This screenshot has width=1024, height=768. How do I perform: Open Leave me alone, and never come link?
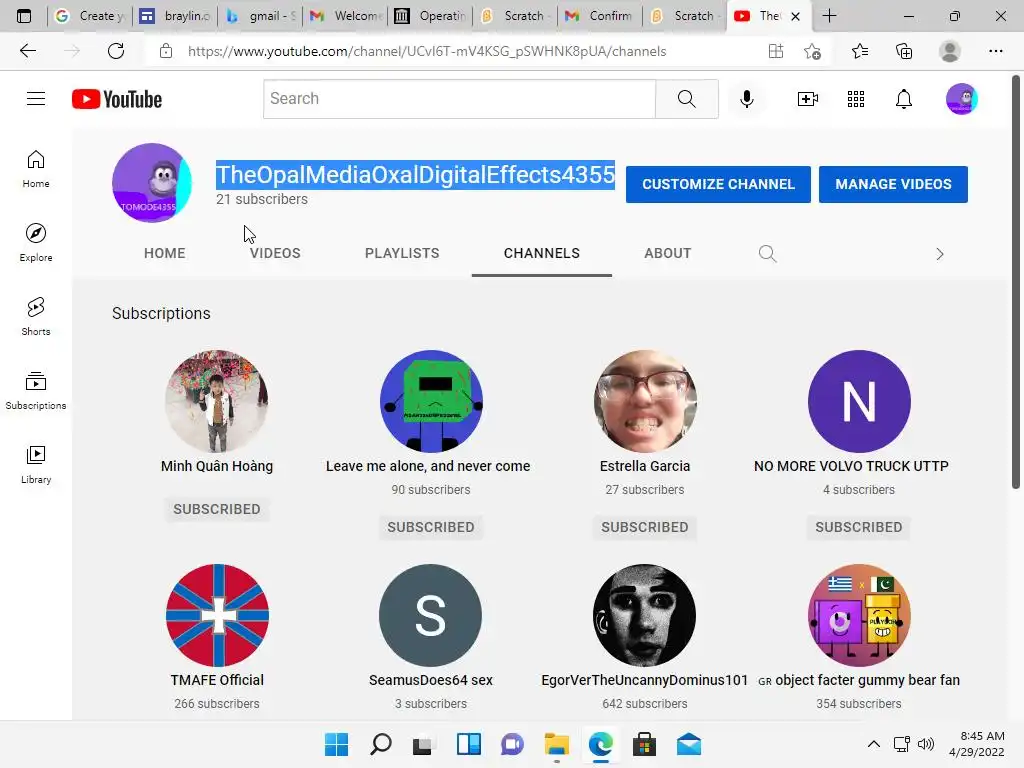pos(428,466)
